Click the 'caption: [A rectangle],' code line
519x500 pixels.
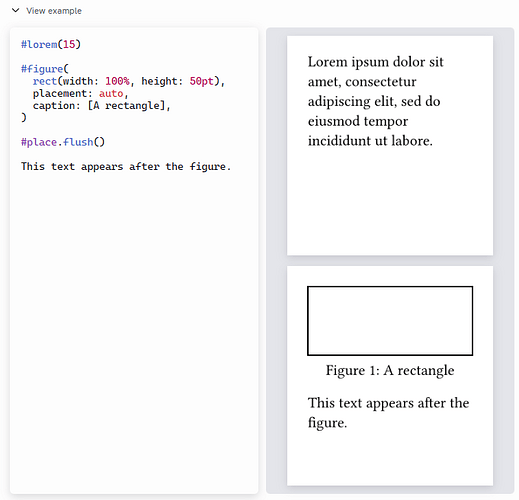click(x=102, y=106)
